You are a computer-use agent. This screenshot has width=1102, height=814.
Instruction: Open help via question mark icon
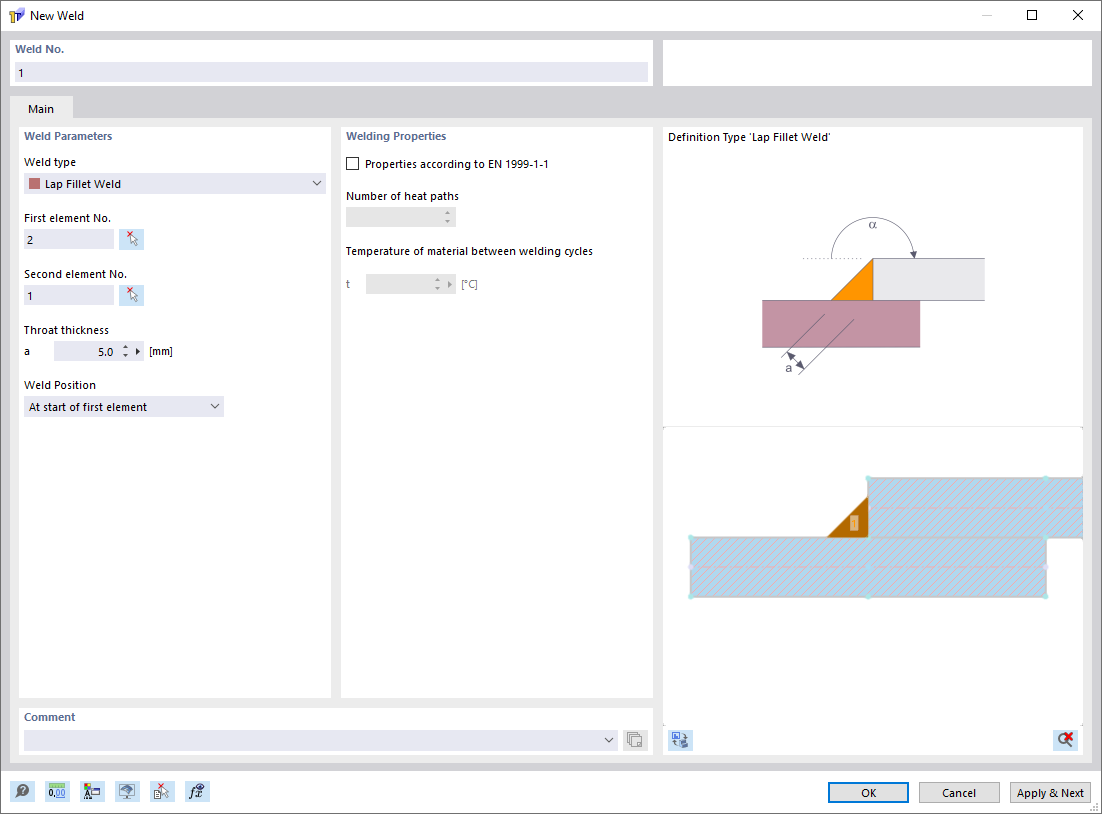click(22, 792)
